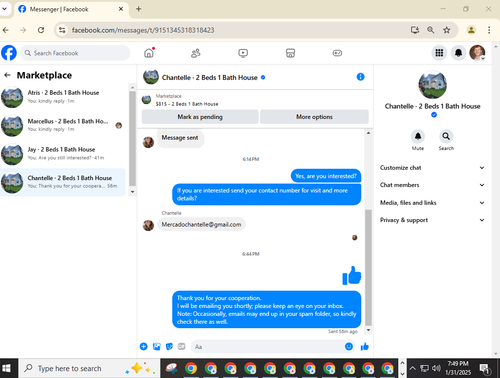Image resolution: width=500 pixels, height=378 pixels.
Task: Open the Windows notification center icon
Action: click(485, 368)
